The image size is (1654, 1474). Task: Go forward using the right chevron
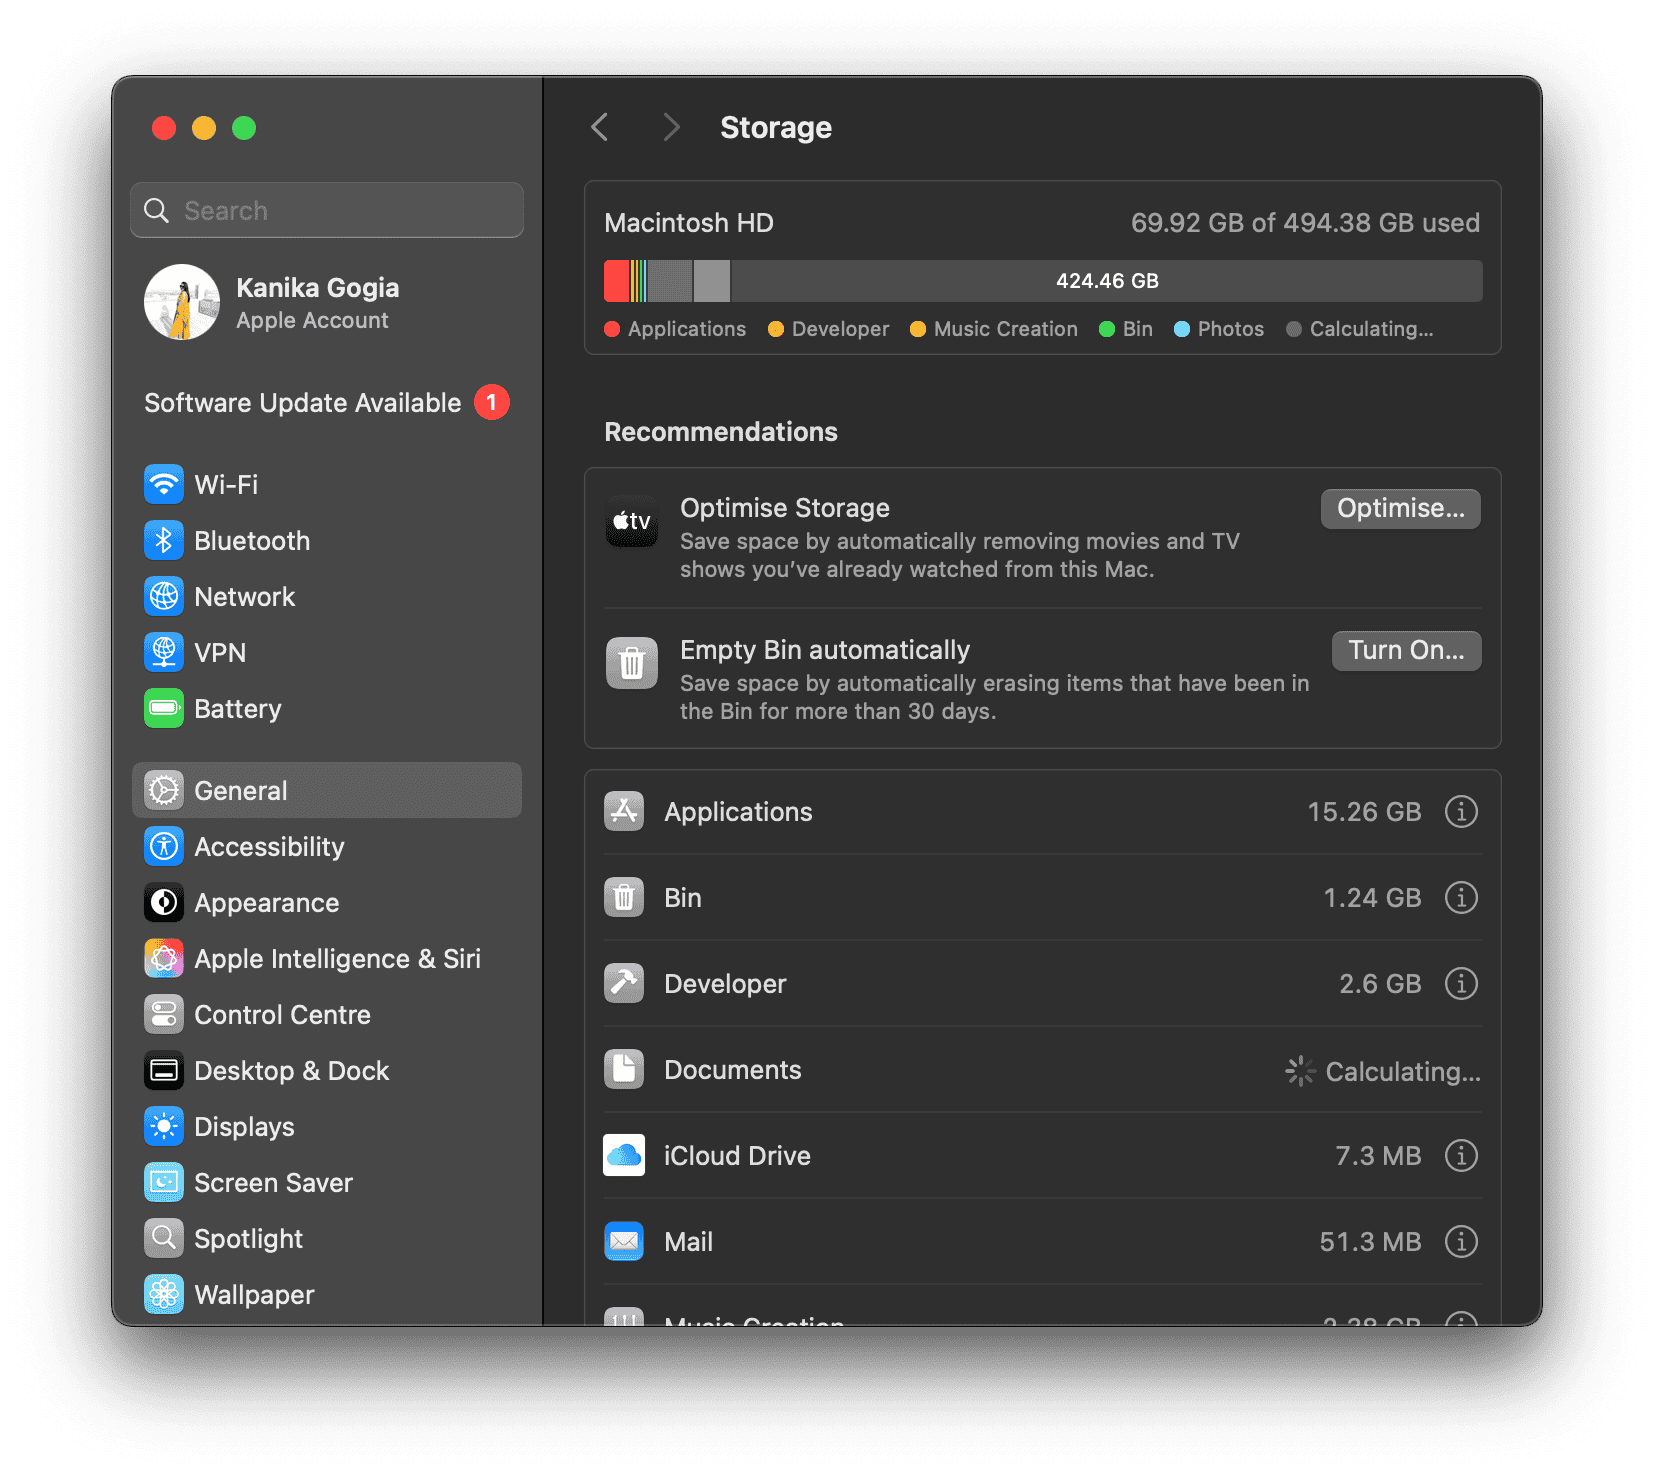tap(671, 128)
